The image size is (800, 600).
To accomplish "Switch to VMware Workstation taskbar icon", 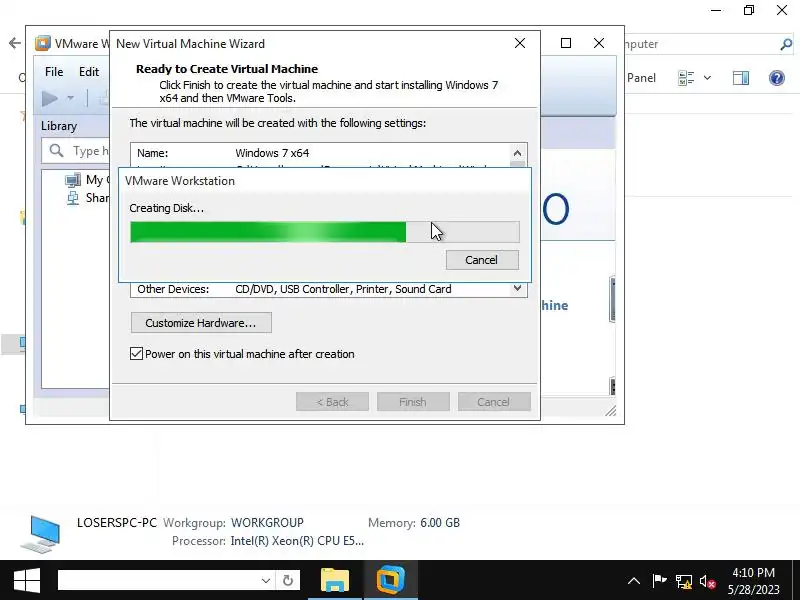I will click(390, 581).
